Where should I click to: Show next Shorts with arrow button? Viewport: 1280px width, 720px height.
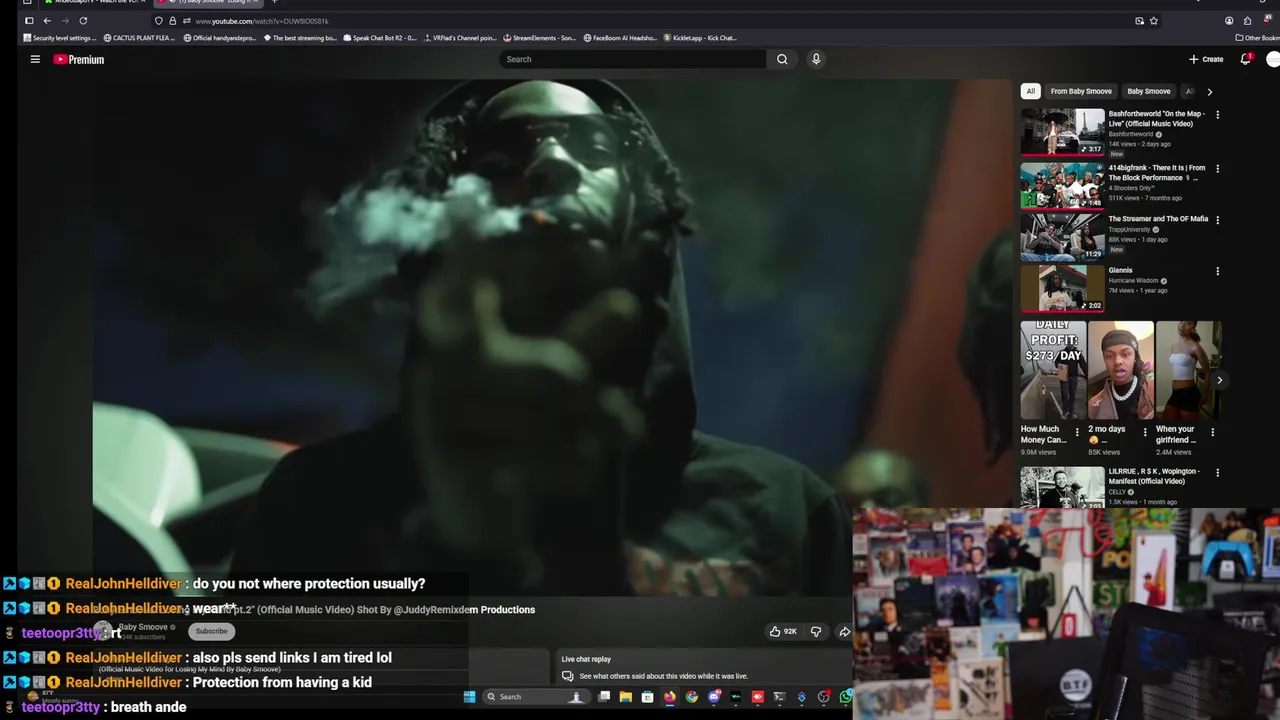1219,380
